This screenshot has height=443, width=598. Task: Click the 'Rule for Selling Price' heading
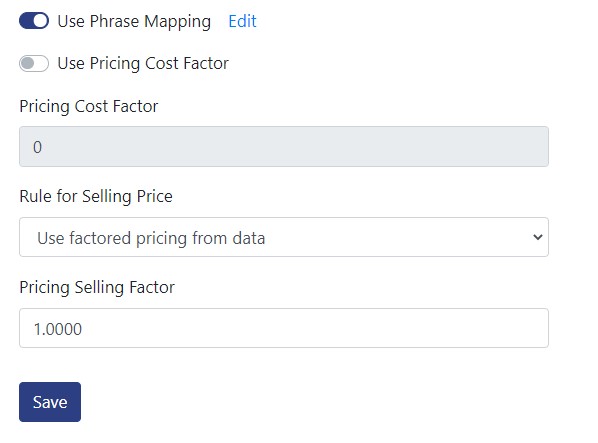pyautogui.click(x=96, y=196)
